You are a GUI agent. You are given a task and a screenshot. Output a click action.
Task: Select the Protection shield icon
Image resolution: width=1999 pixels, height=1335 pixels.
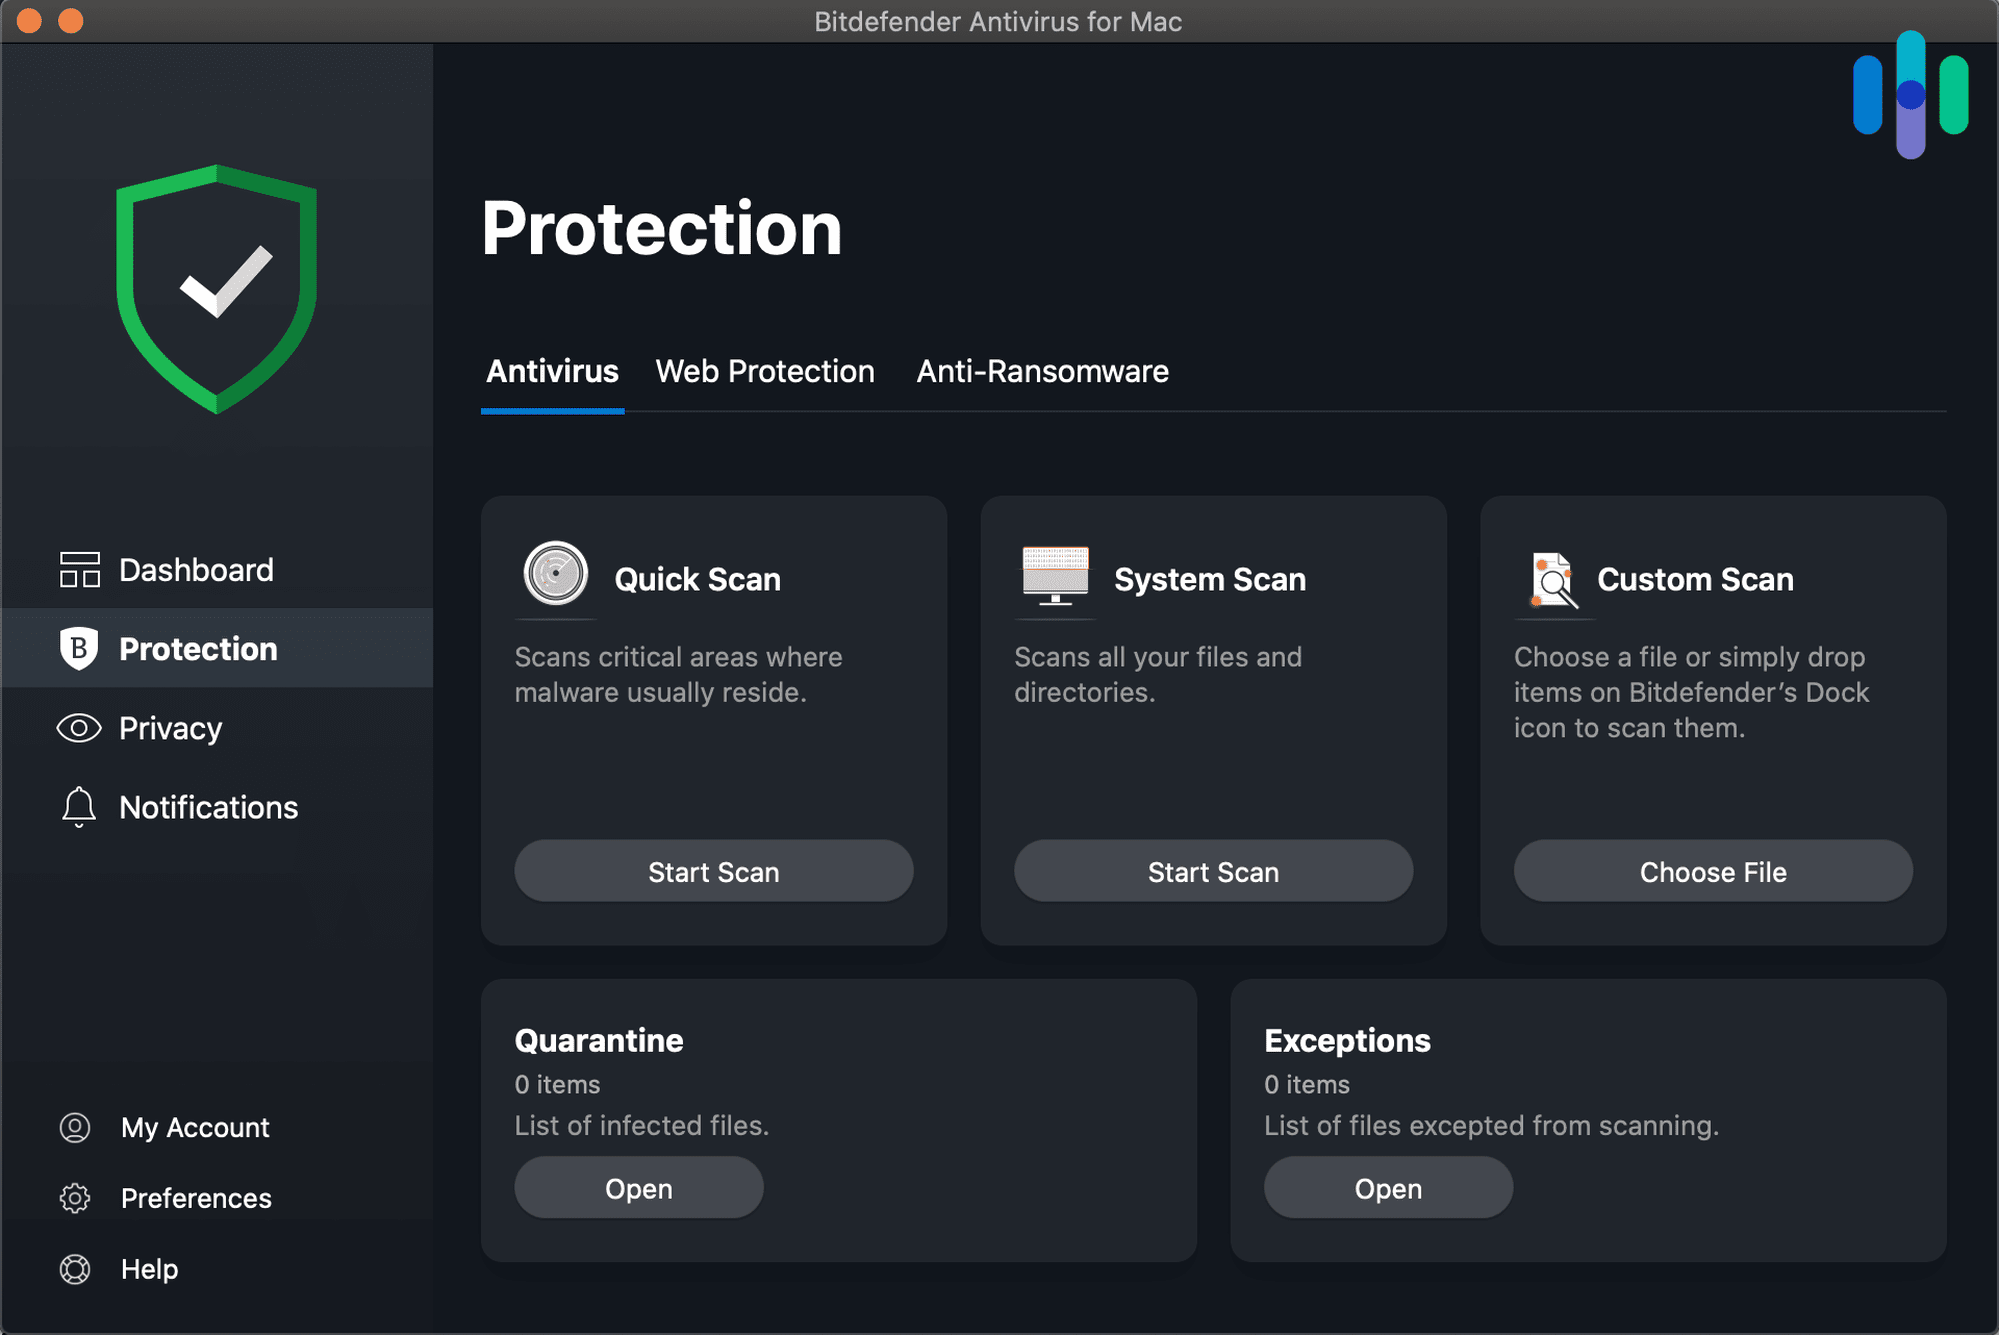[76, 648]
